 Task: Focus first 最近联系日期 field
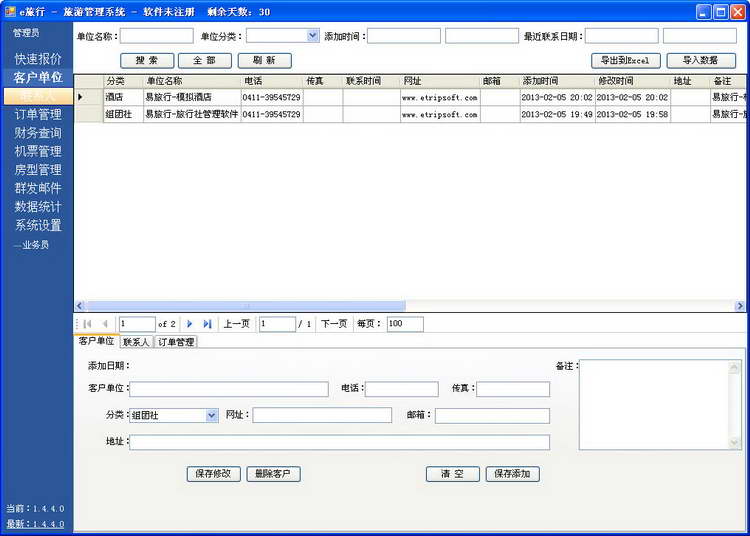pos(621,36)
